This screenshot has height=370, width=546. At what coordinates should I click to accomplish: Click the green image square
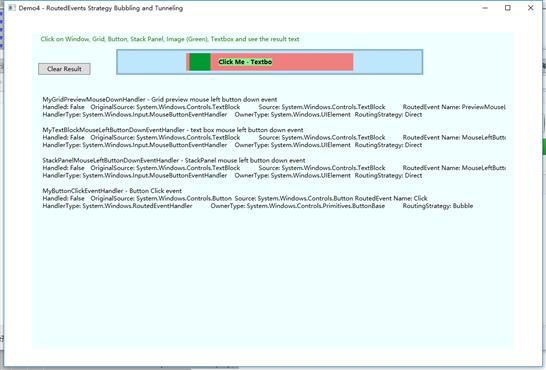(200, 62)
